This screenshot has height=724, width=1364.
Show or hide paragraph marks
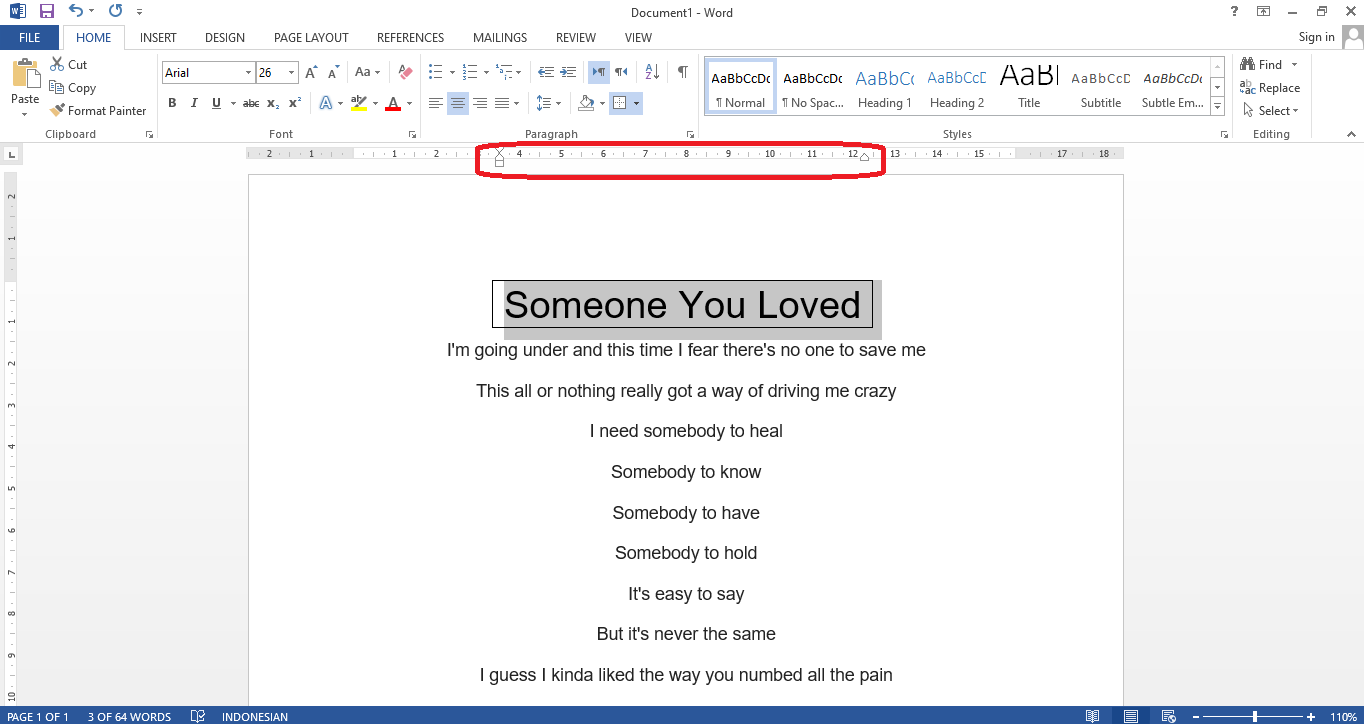[x=682, y=73]
